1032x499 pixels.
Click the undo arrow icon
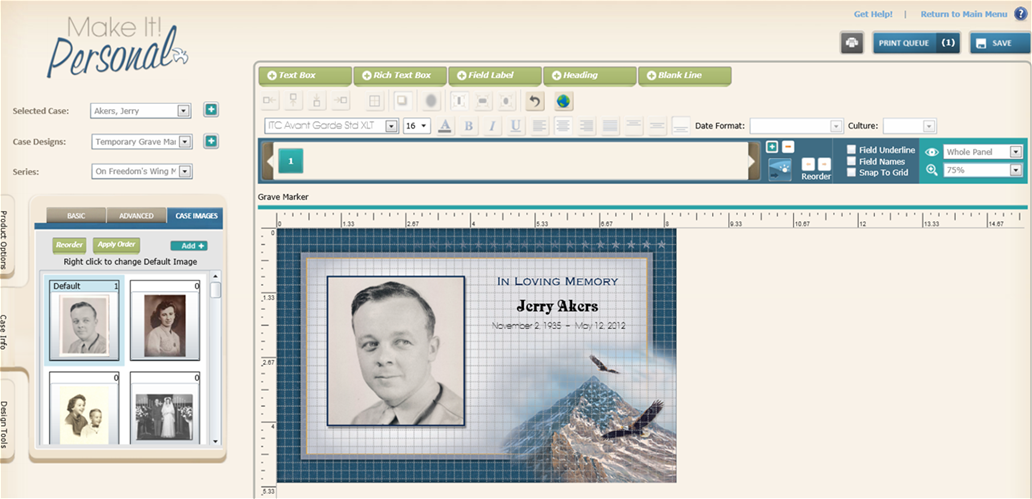coord(535,101)
